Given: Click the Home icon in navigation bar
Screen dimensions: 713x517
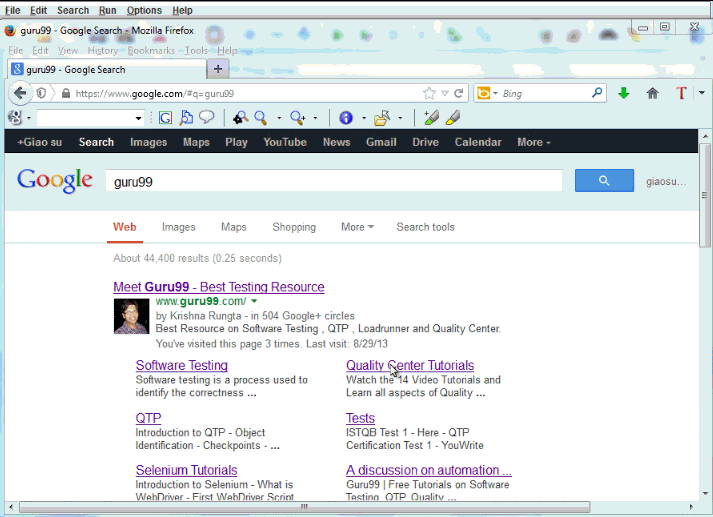Looking at the screenshot, I should click(x=653, y=93).
